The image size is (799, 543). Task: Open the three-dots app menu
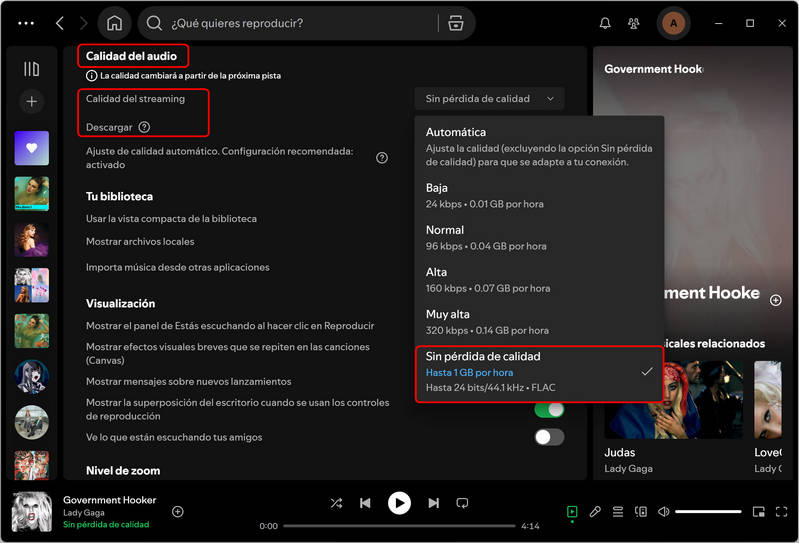[26, 23]
